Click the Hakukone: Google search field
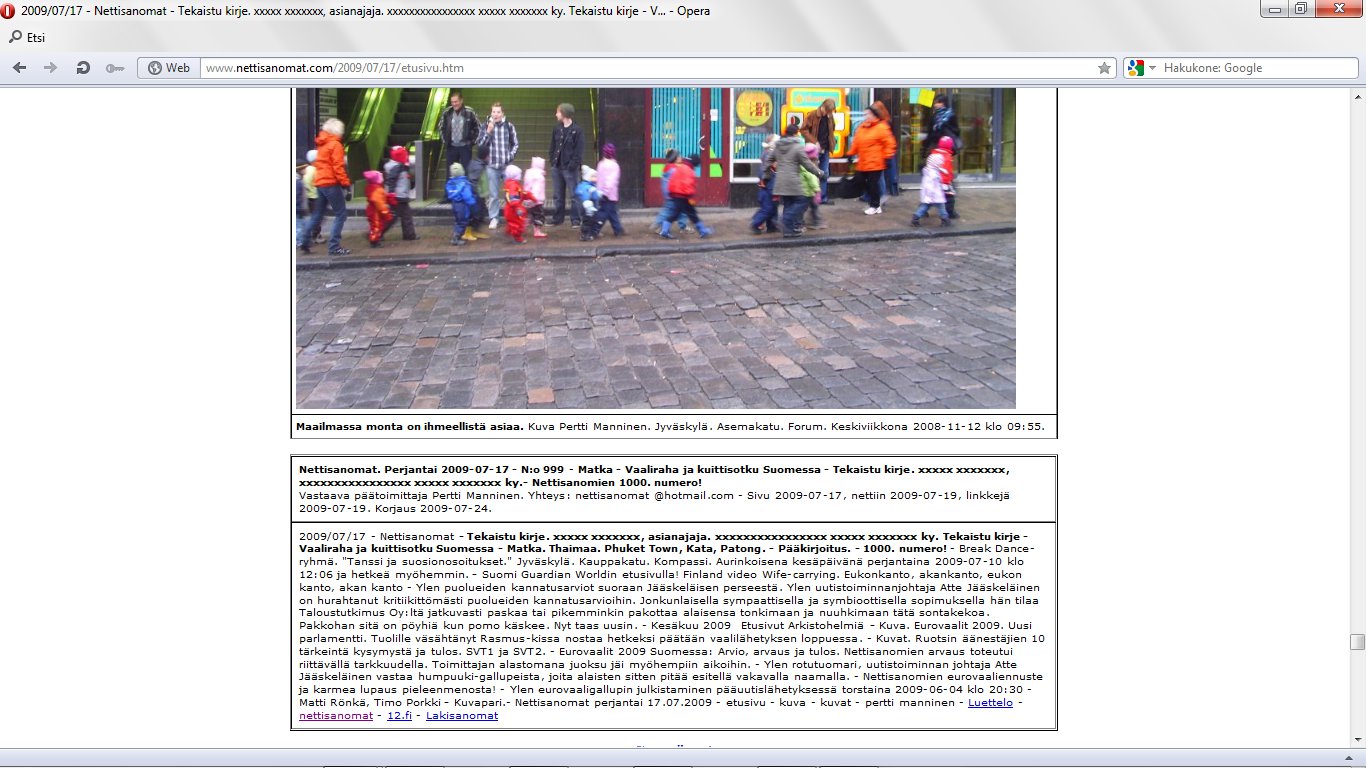The width and height of the screenshot is (1366, 768). (1255, 68)
